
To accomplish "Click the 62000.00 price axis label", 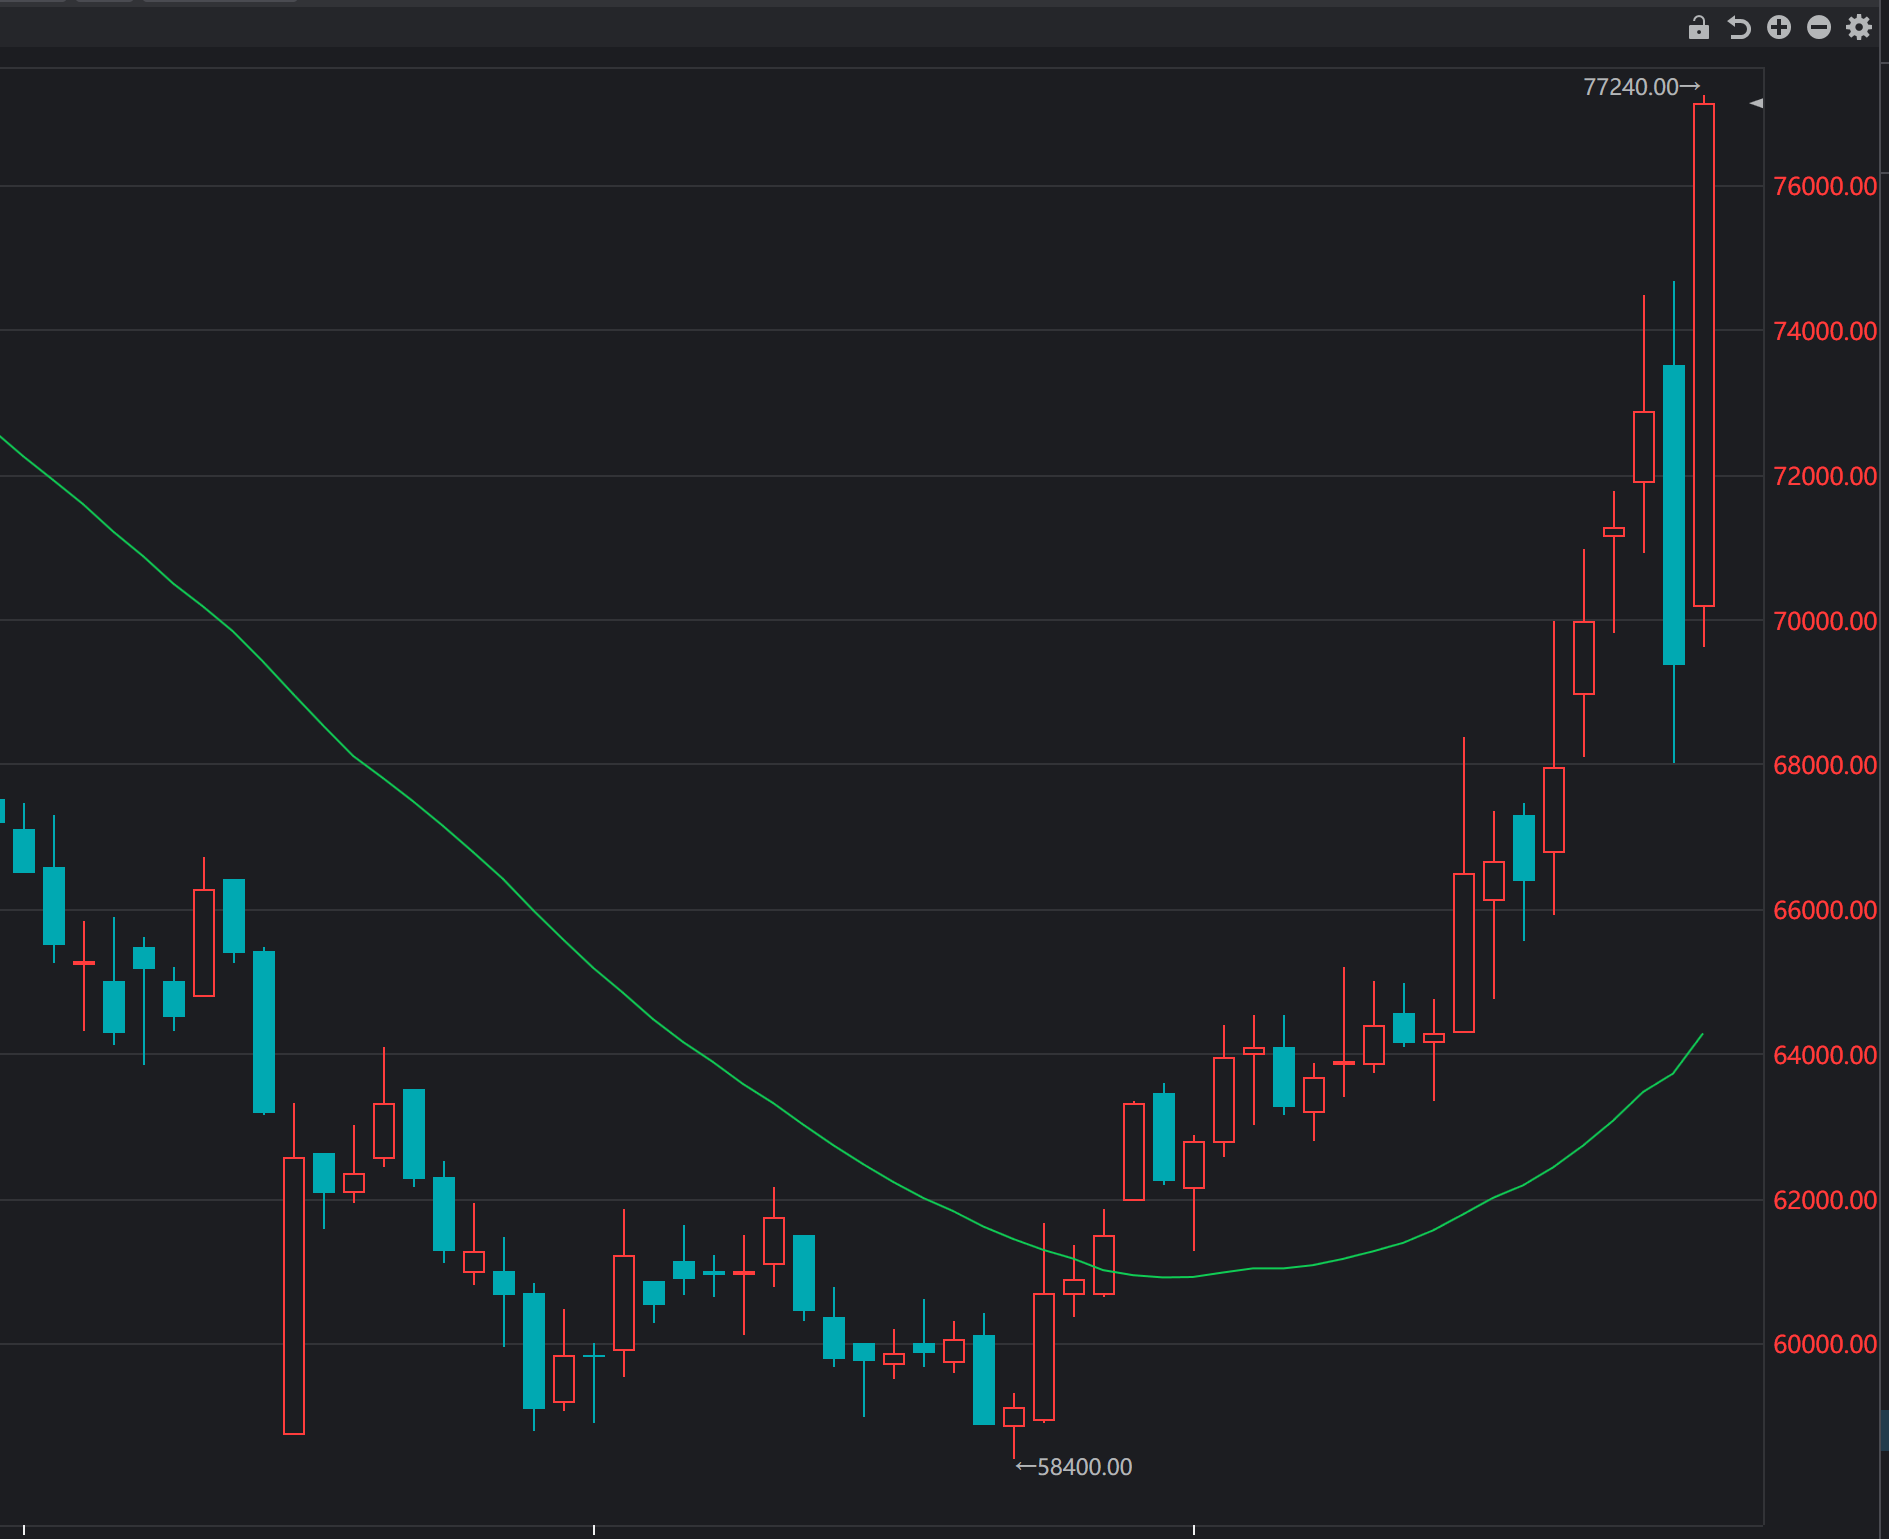I will coord(1825,1200).
